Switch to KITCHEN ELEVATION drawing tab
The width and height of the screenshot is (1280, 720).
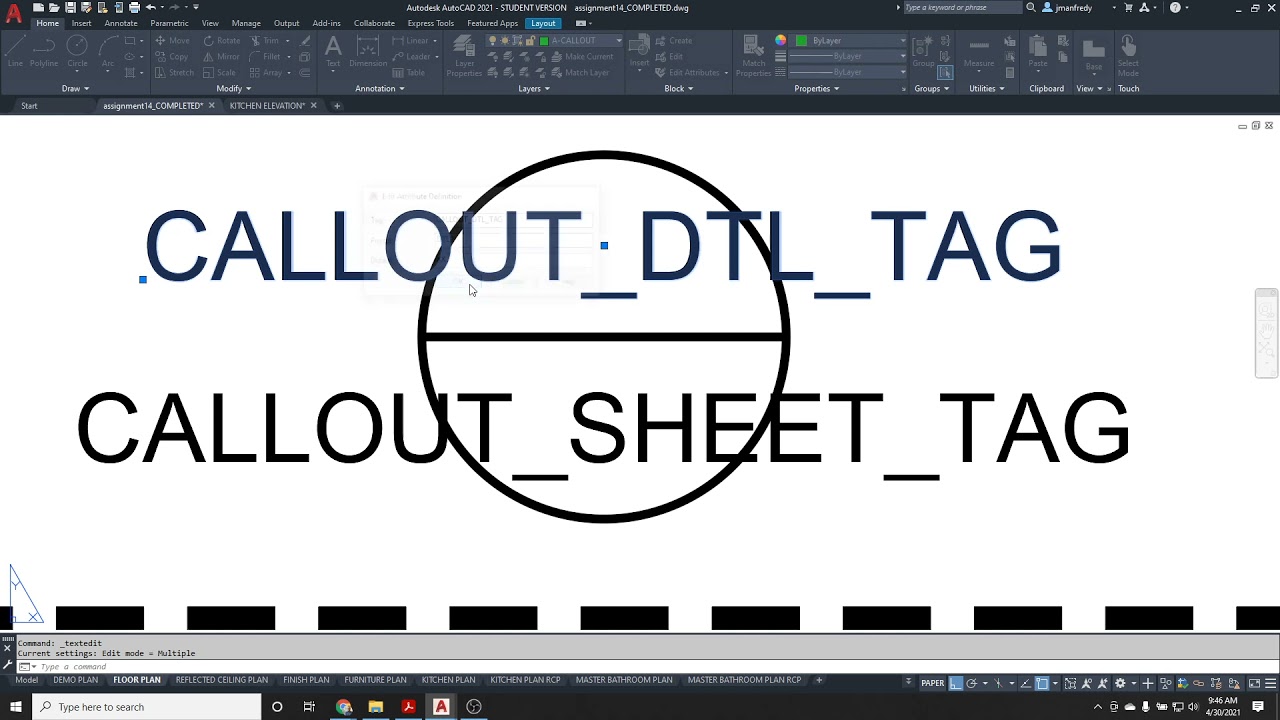tap(267, 105)
